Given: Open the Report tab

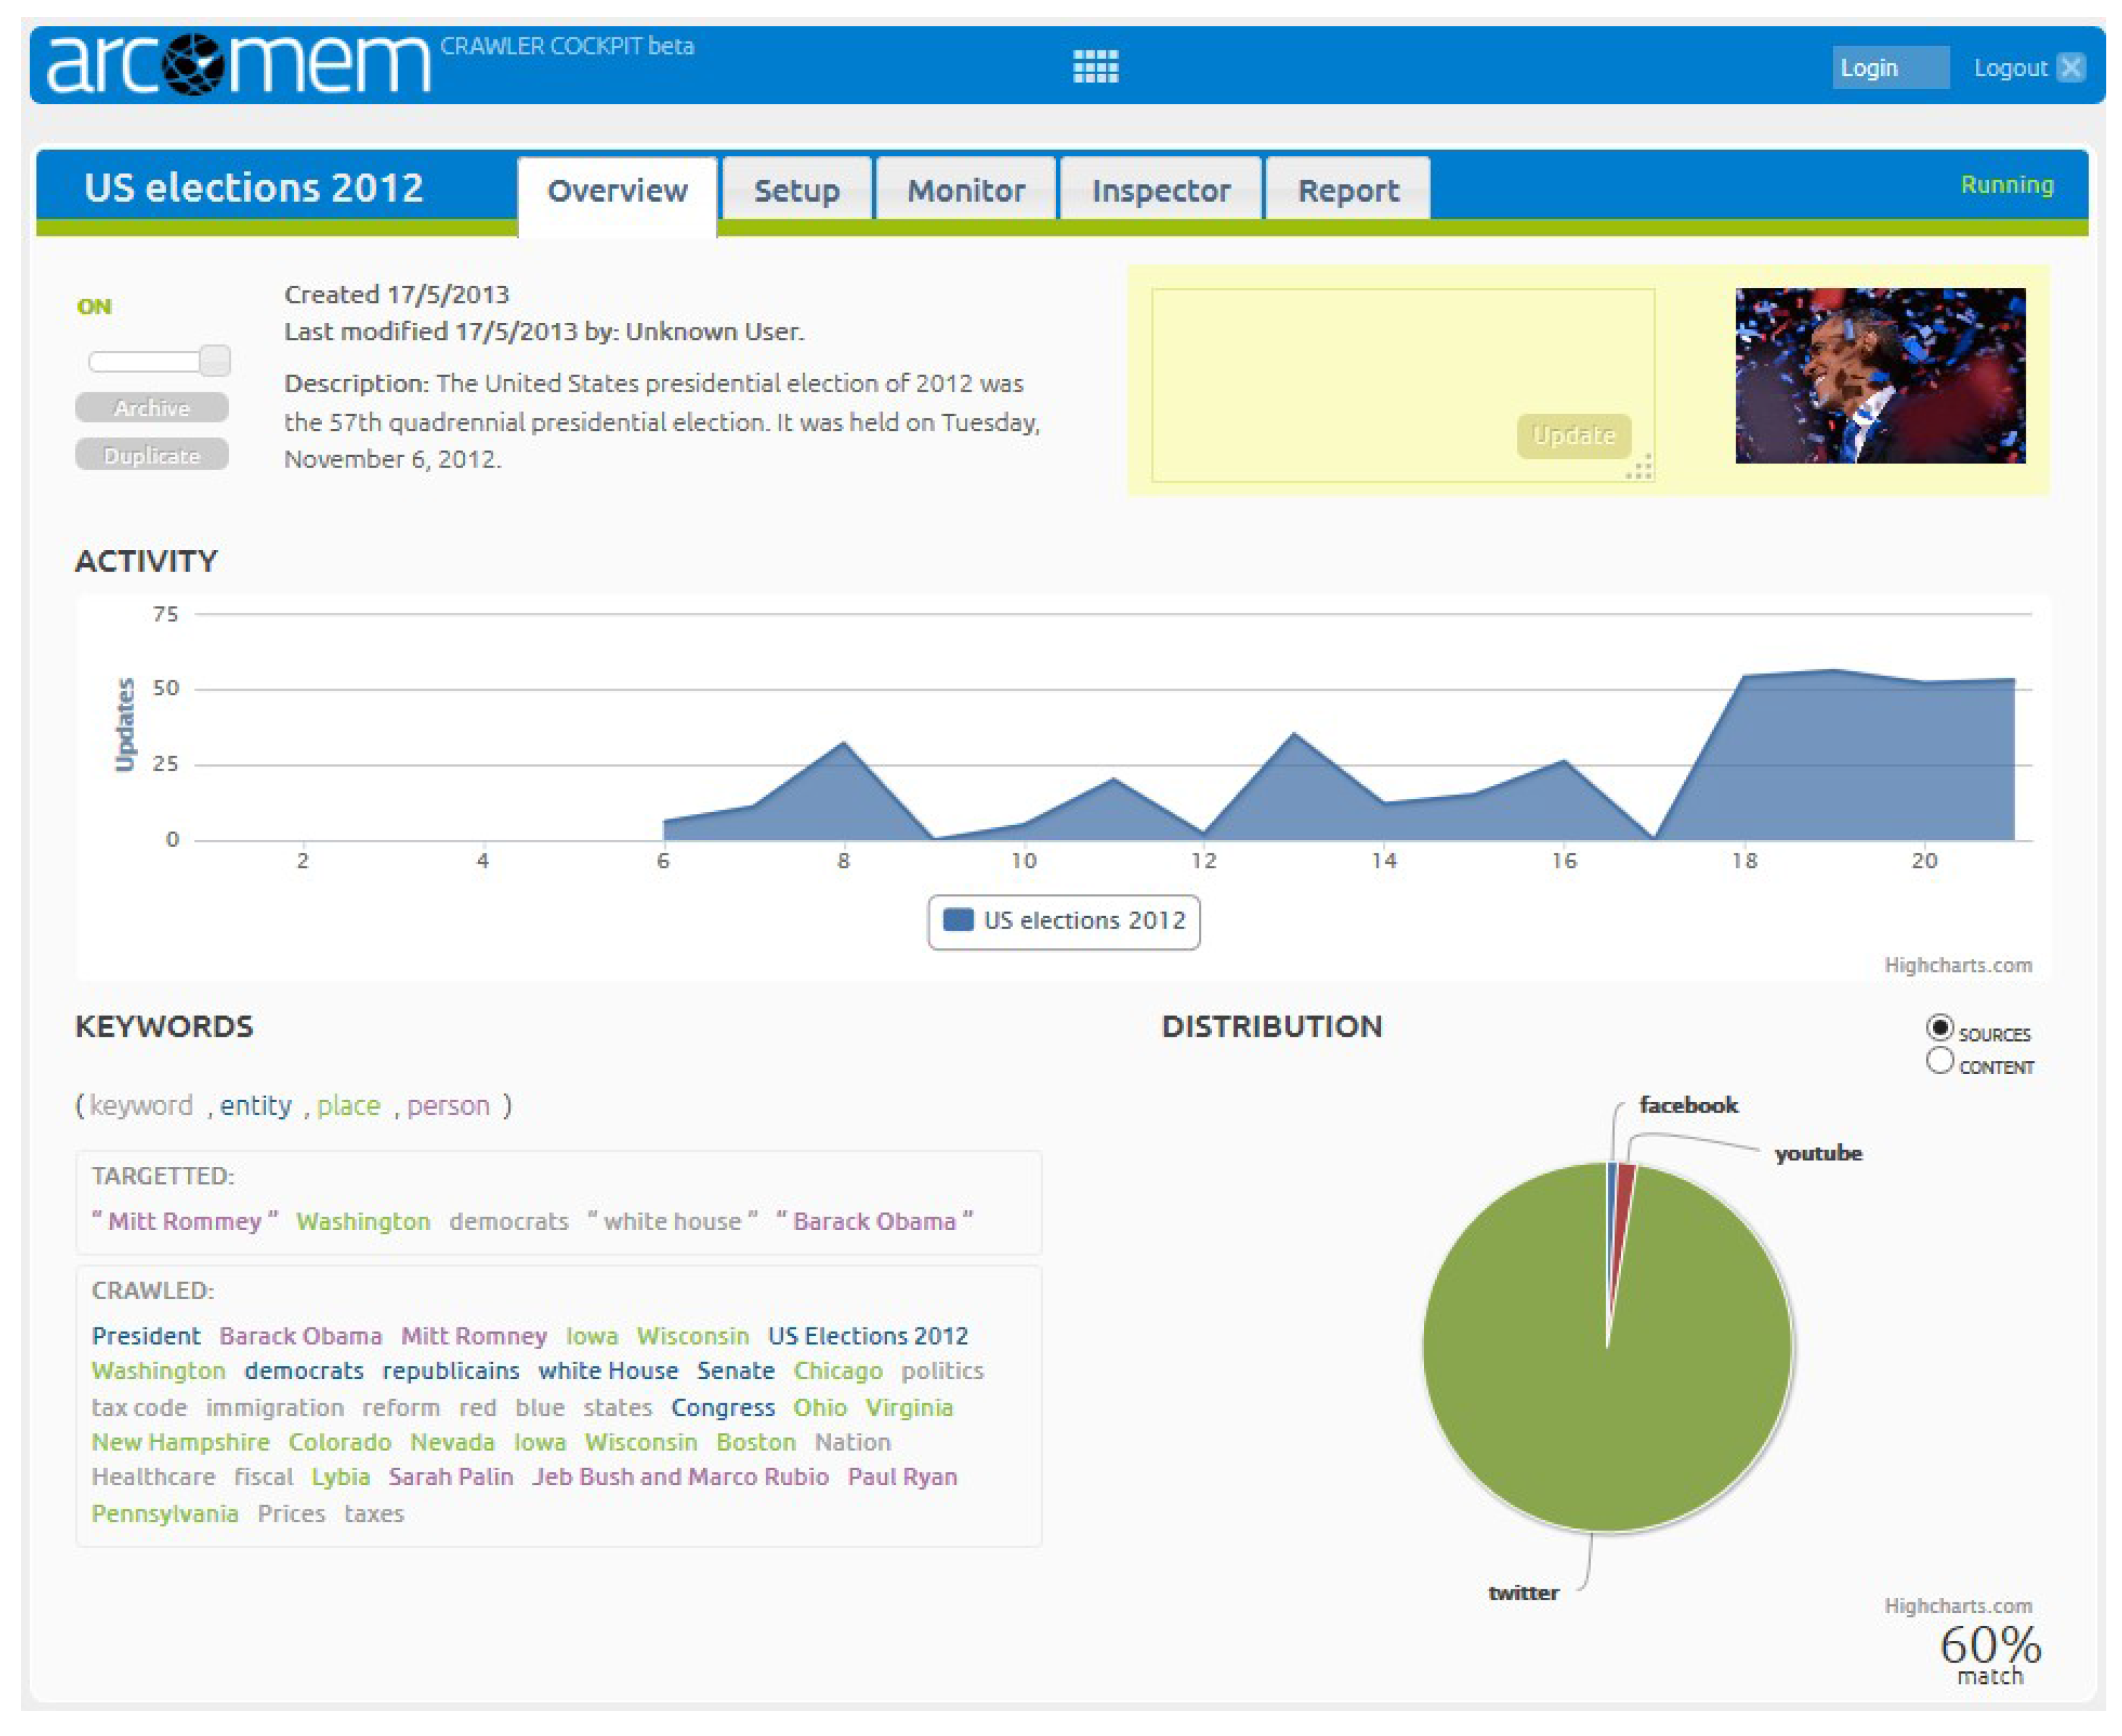Looking at the screenshot, I should 1347,190.
